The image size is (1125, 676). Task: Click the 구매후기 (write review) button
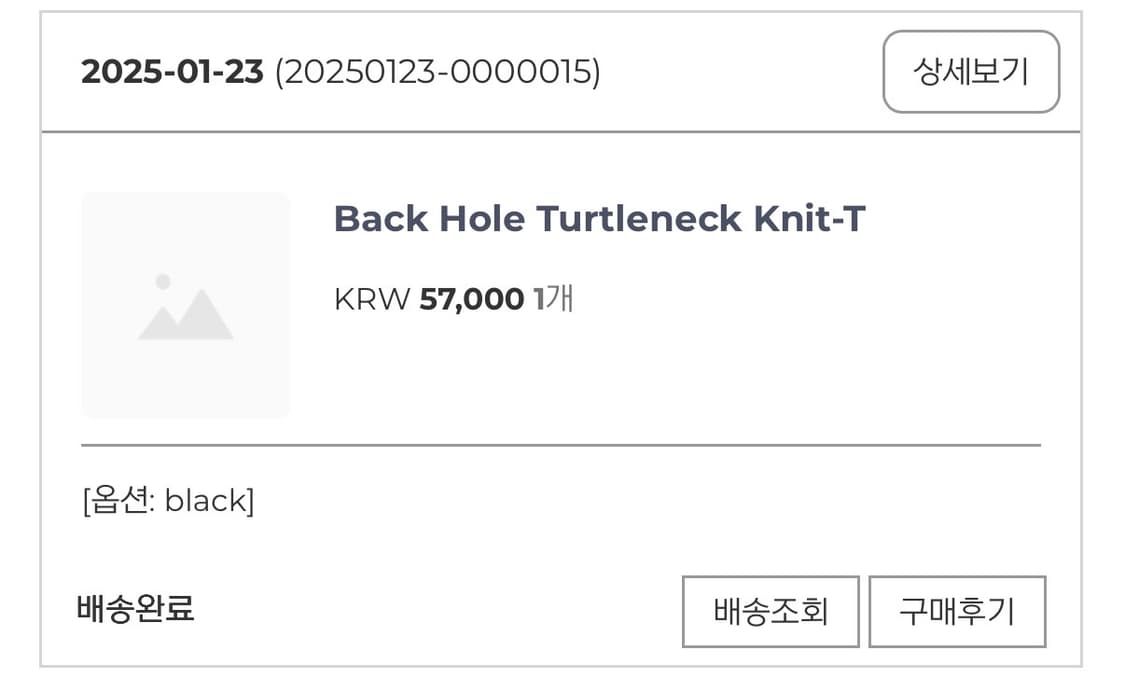(958, 611)
